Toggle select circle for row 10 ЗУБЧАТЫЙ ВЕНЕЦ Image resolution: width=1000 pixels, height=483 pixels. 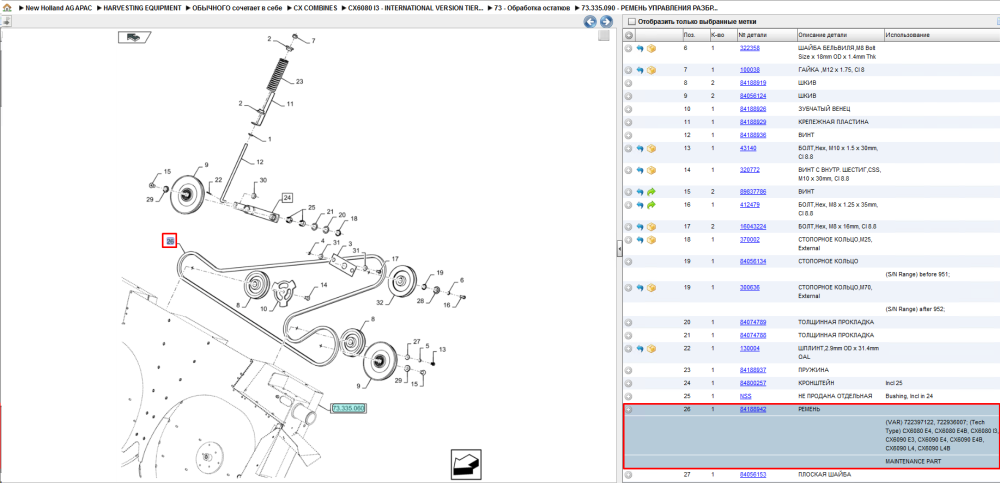[628, 109]
